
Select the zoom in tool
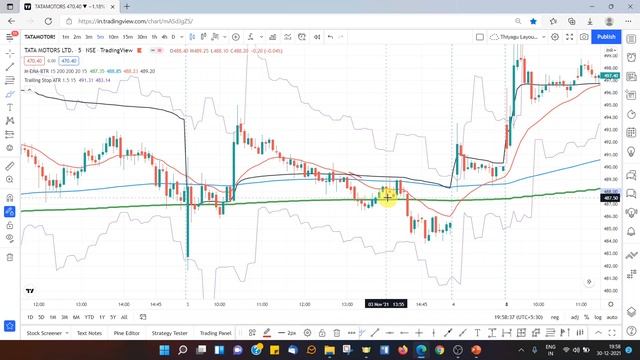tap(10, 180)
